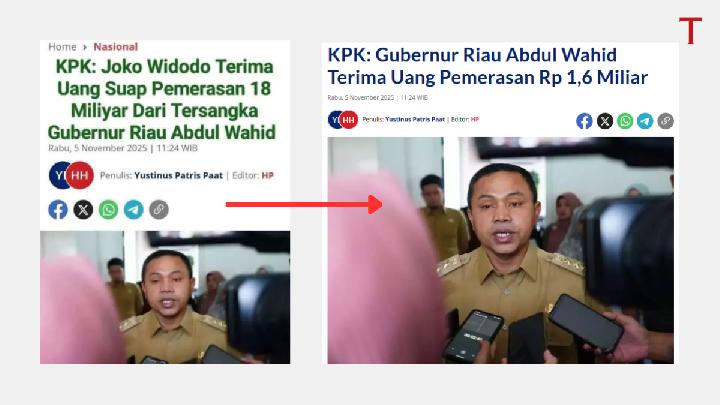Open the green Joko Widodo headline
This screenshot has width=720, height=405.
click(x=162, y=99)
